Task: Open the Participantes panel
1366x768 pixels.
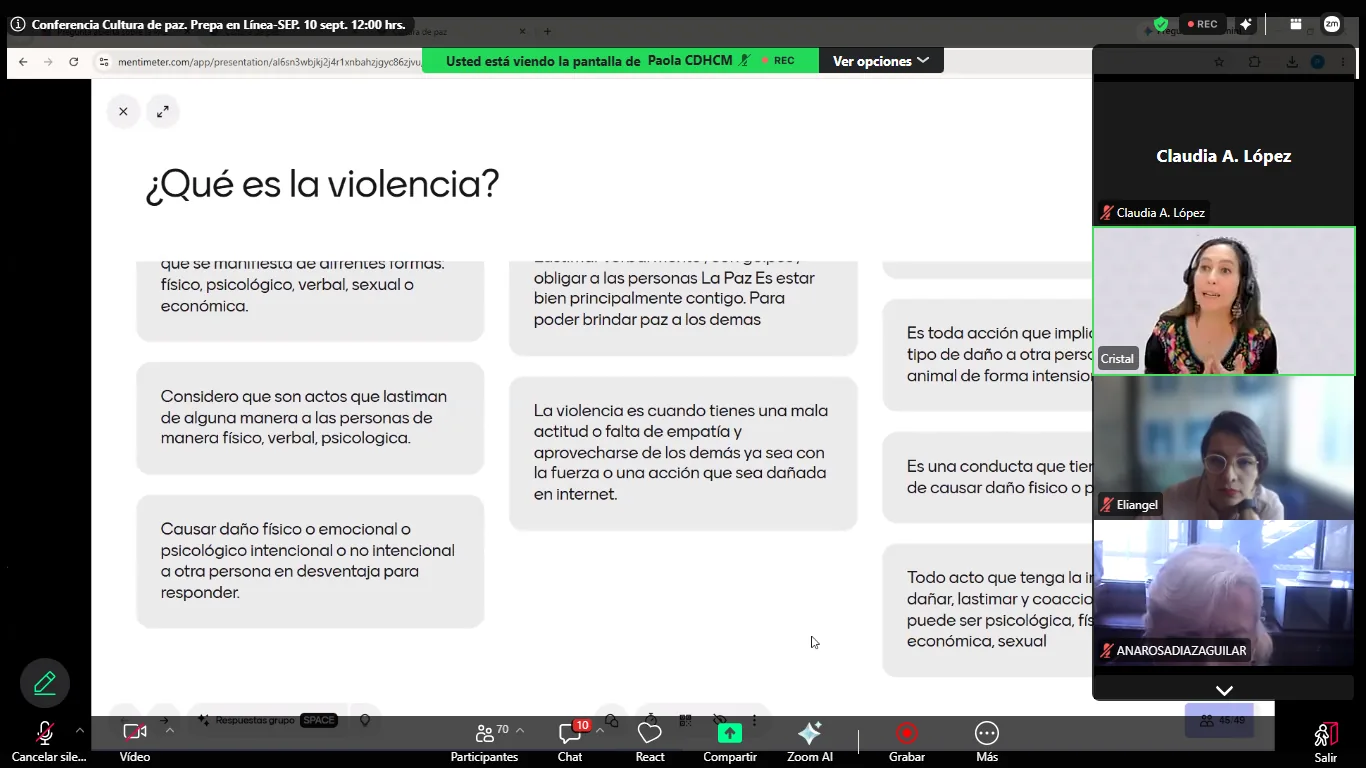Action: [x=484, y=741]
